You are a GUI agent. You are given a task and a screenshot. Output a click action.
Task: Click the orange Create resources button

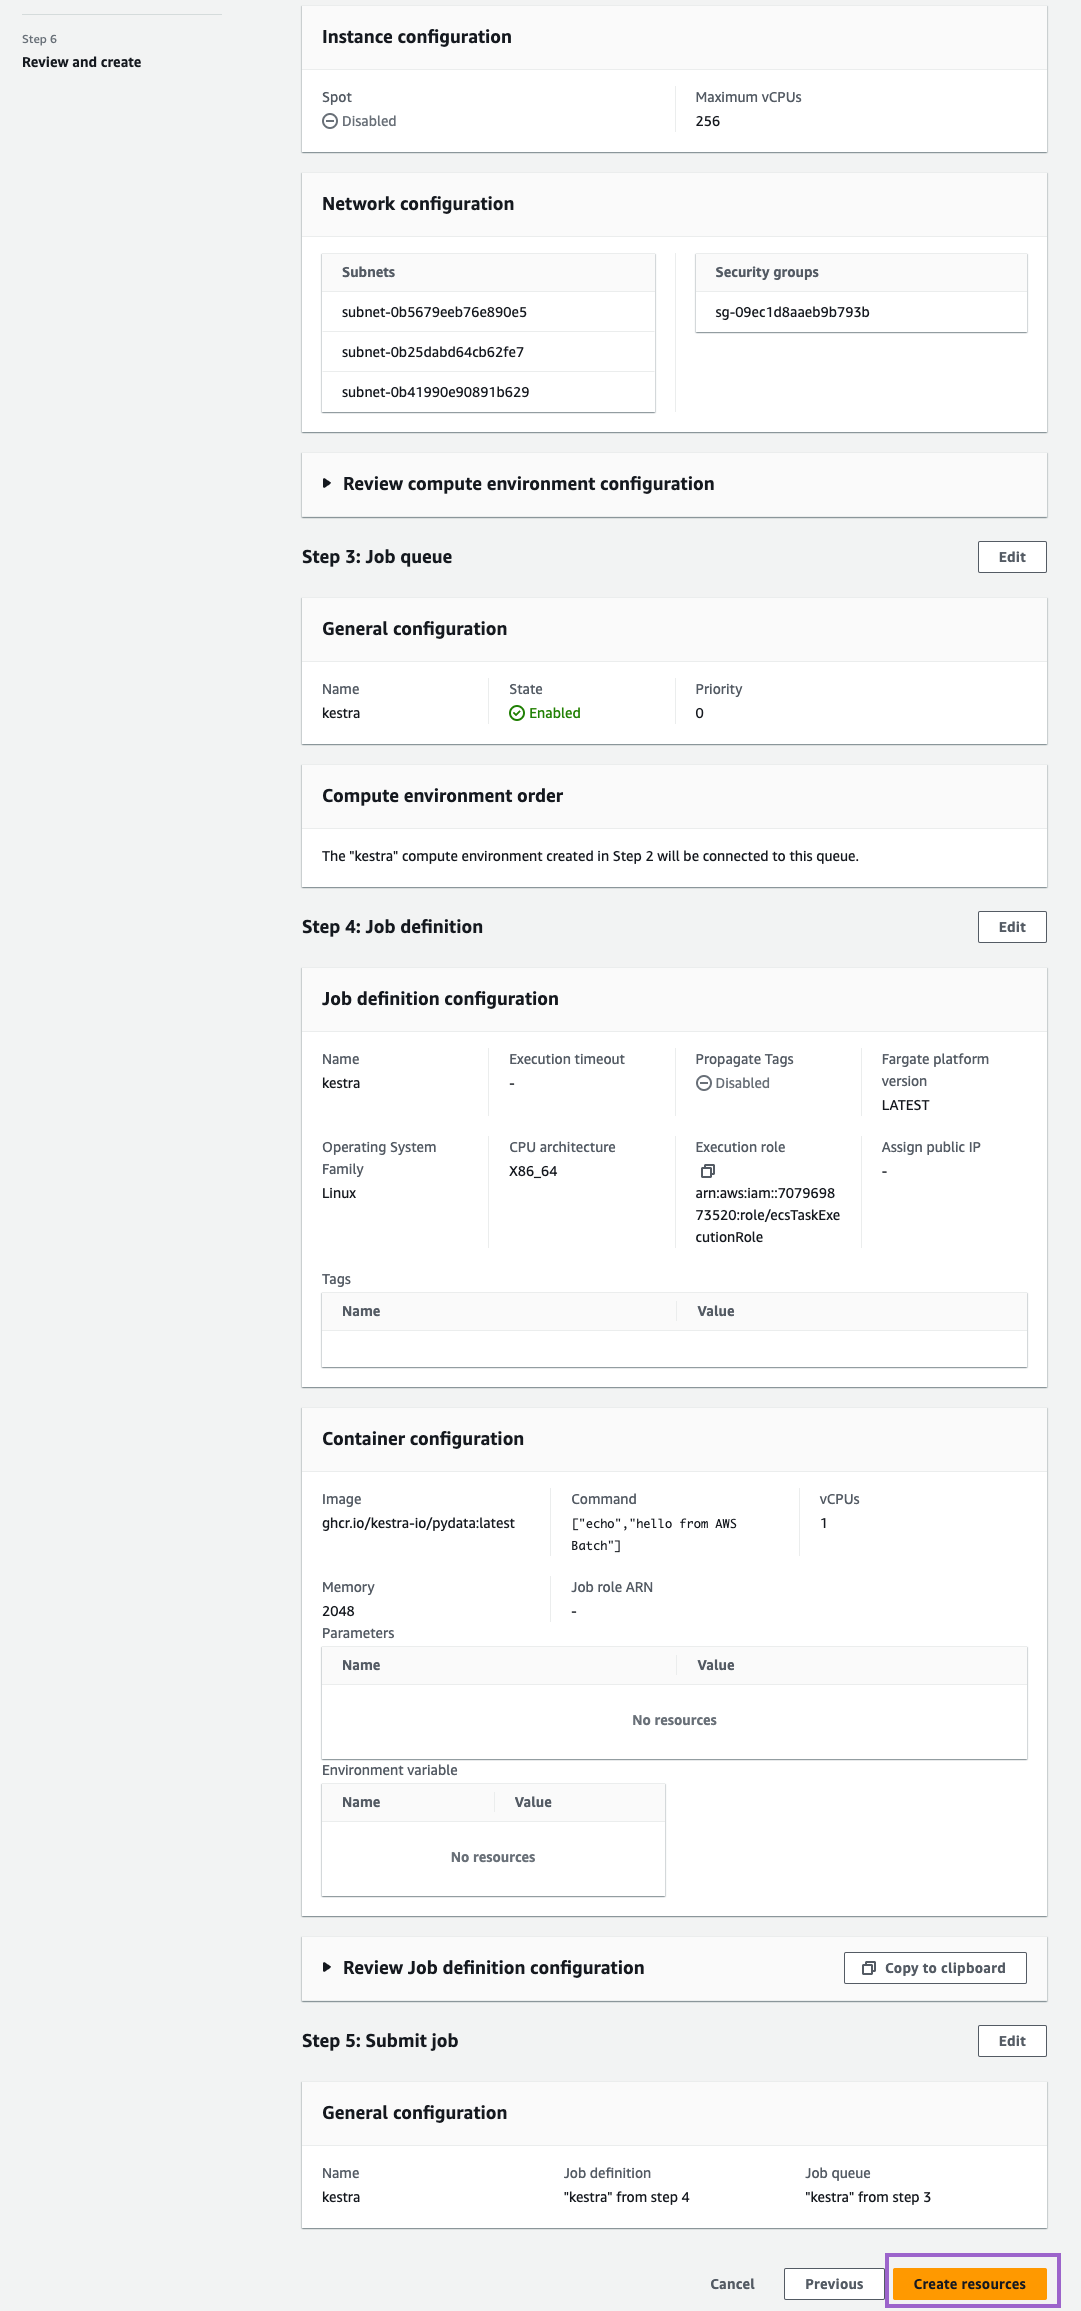(969, 2284)
